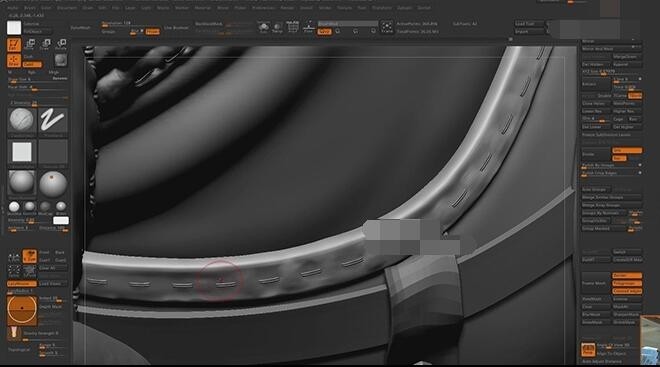Click the SharpenMask button
The height and width of the screenshot is (367, 660).
click(627, 314)
